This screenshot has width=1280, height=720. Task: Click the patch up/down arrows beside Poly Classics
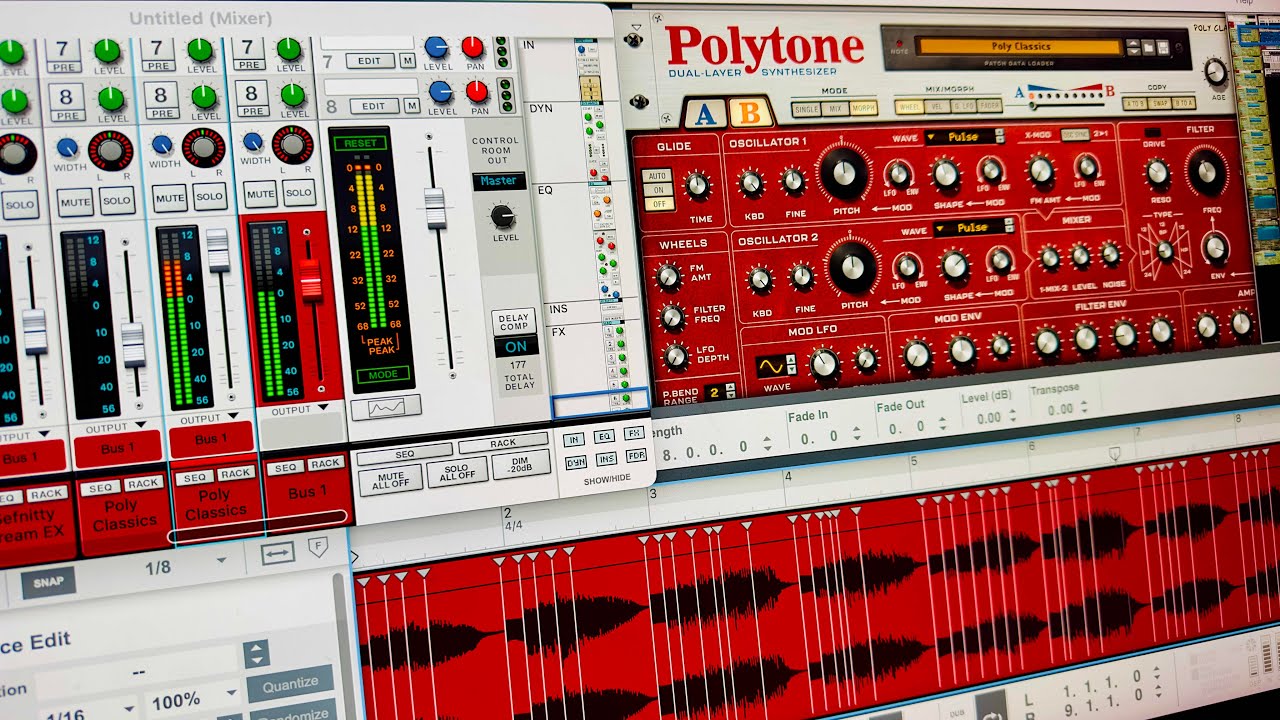pos(1132,46)
